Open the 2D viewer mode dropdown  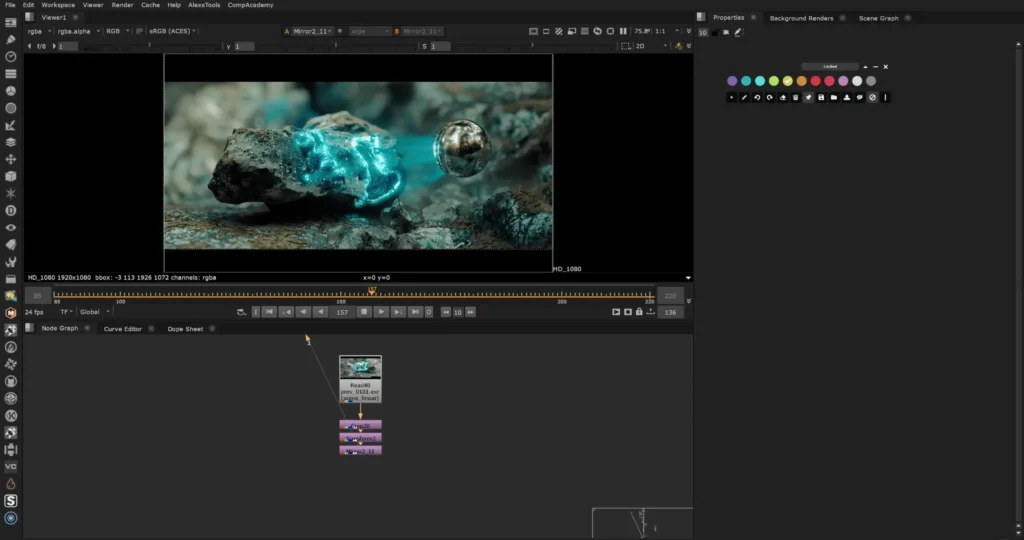(650, 46)
